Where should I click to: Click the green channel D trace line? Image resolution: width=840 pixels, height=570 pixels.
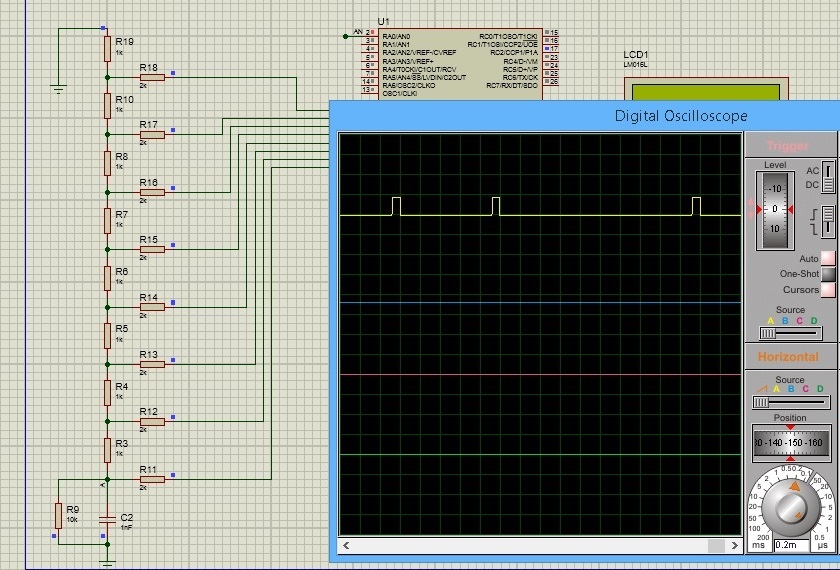pos(540,455)
